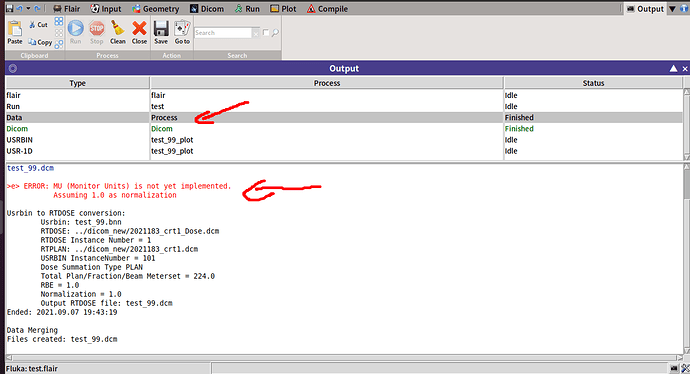
Task: Click the magnifier search icon
Action: pos(275,33)
